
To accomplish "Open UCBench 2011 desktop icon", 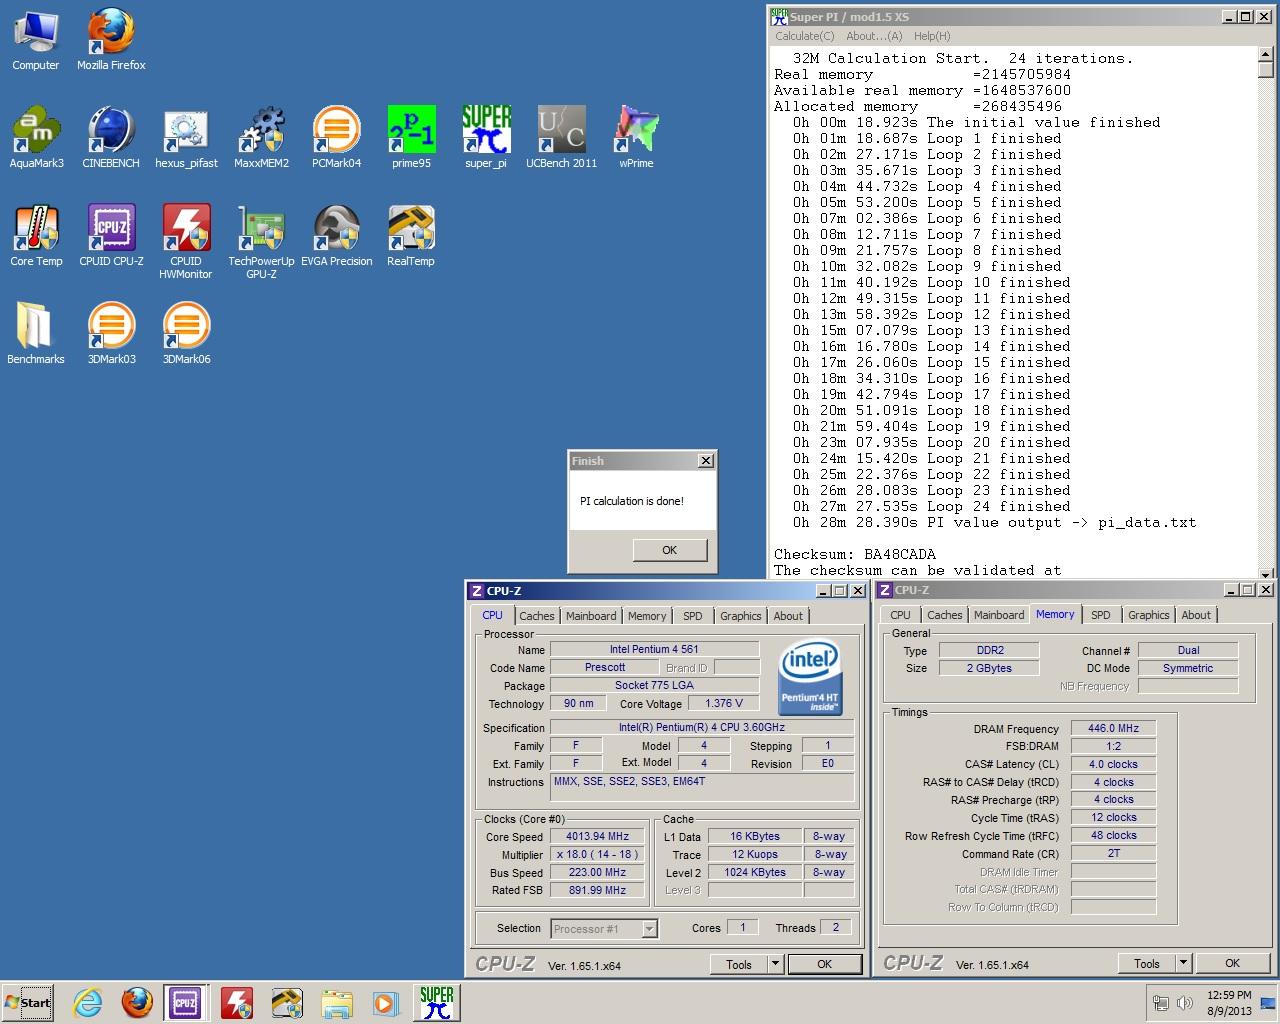I will (x=561, y=138).
